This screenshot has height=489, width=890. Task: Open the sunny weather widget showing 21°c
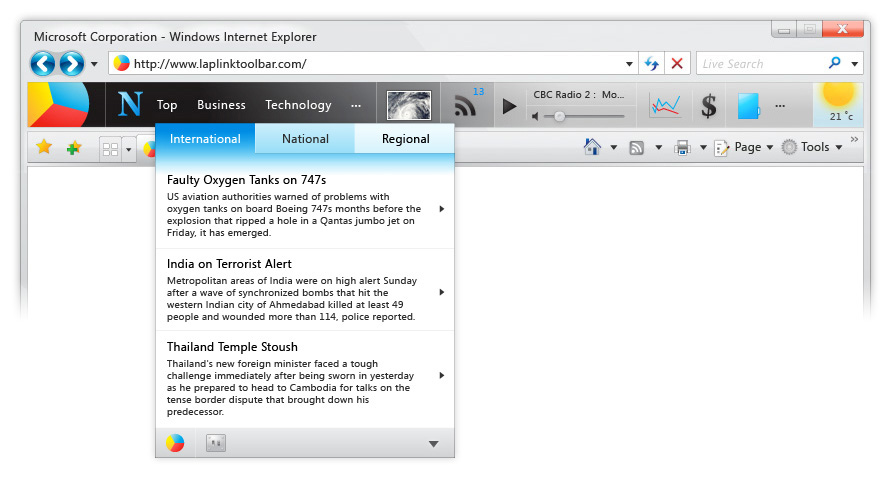838,104
